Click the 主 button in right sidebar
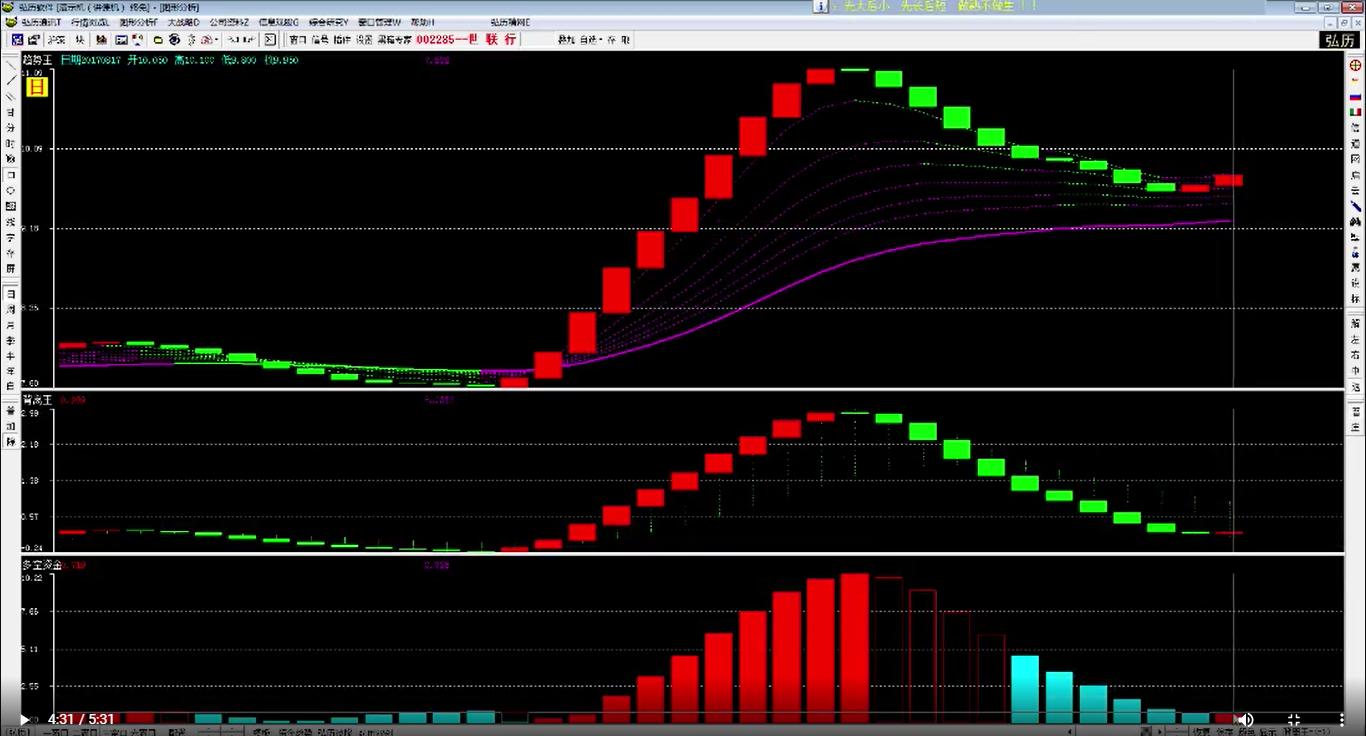Image resolution: width=1366 pixels, height=736 pixels. (x=1356, y=427)
